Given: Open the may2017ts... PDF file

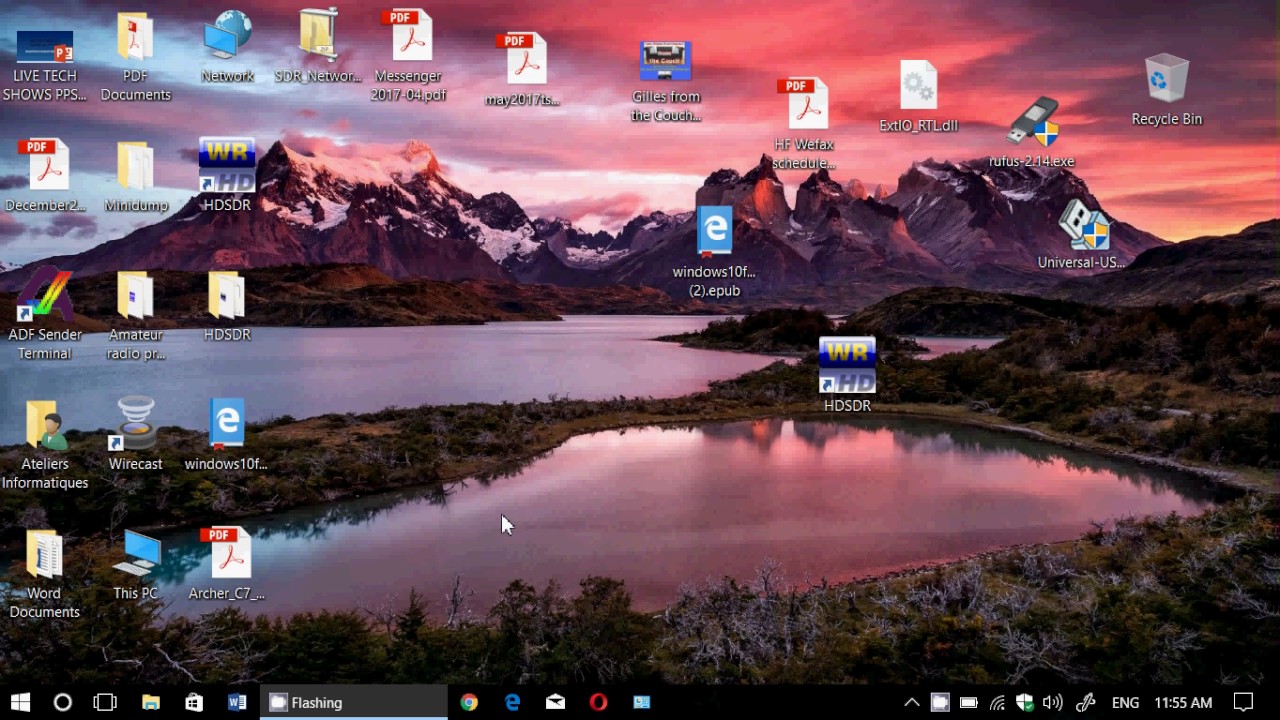Looking at the screenshot, I should [x=522, y=70].
